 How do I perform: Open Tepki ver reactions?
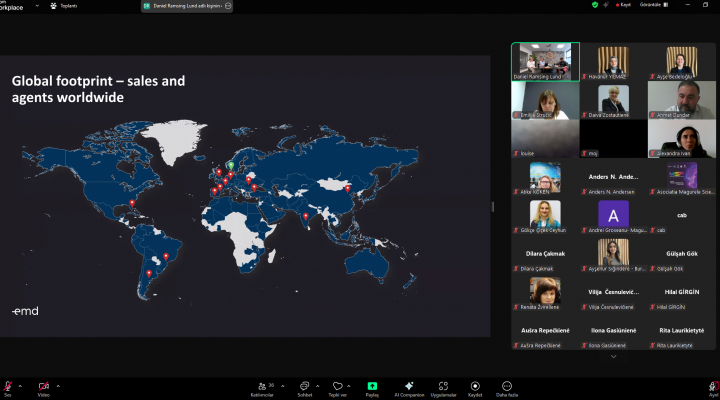coord(337,387)
